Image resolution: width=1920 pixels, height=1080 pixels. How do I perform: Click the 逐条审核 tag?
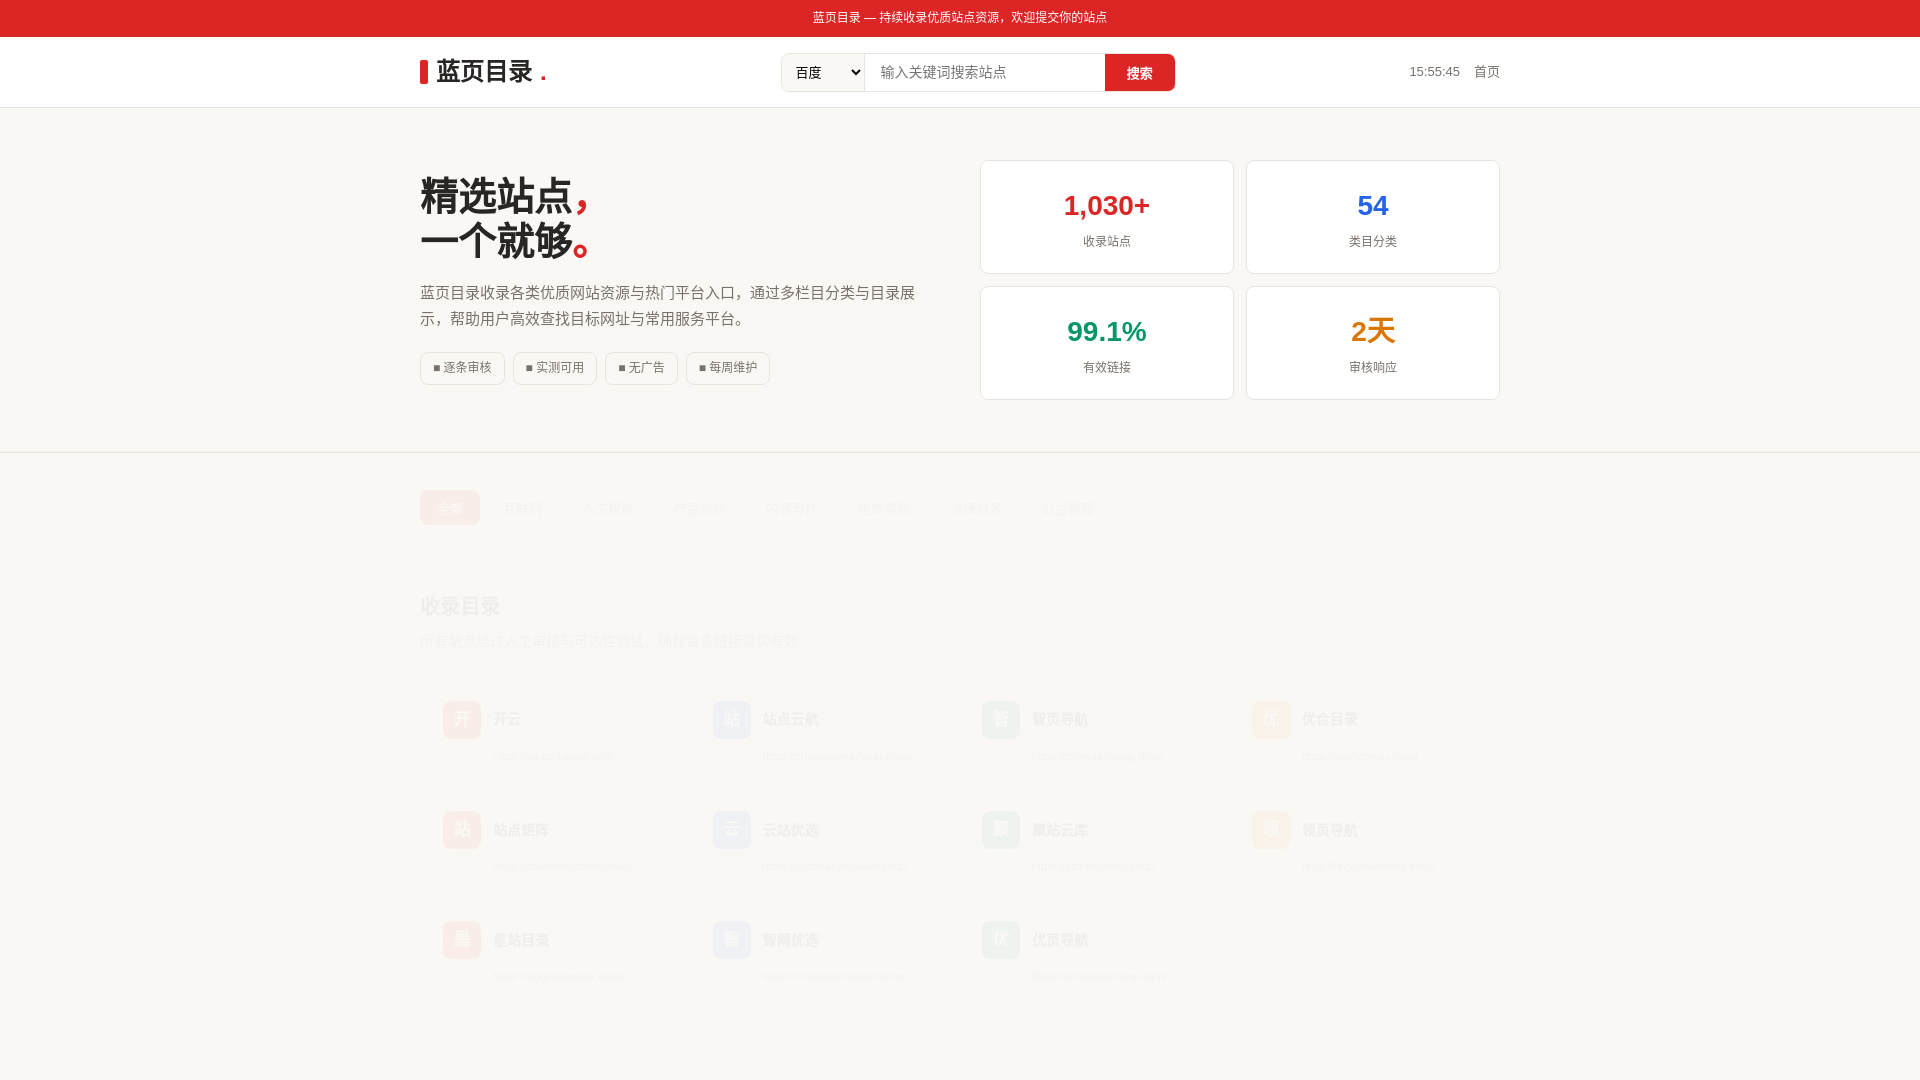coord(462,368)
